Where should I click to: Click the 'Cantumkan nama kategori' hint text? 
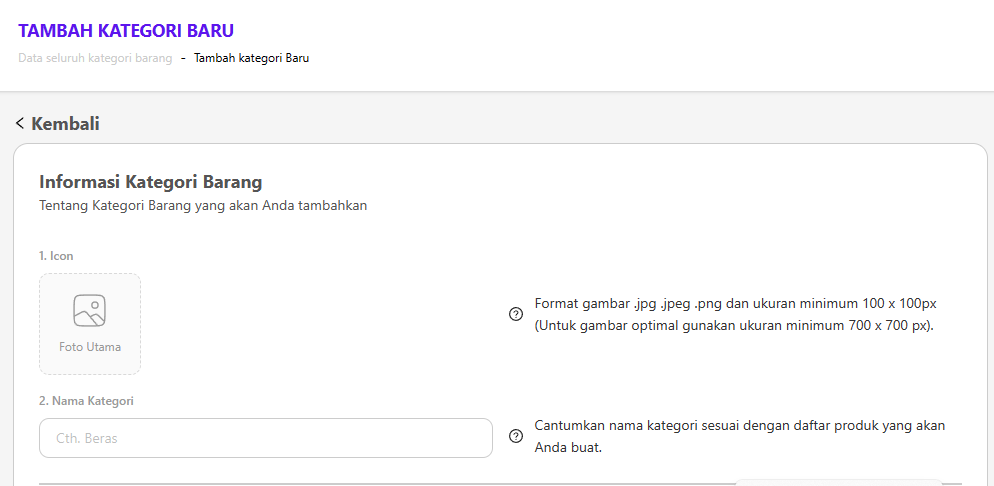(x=739, y=426)
